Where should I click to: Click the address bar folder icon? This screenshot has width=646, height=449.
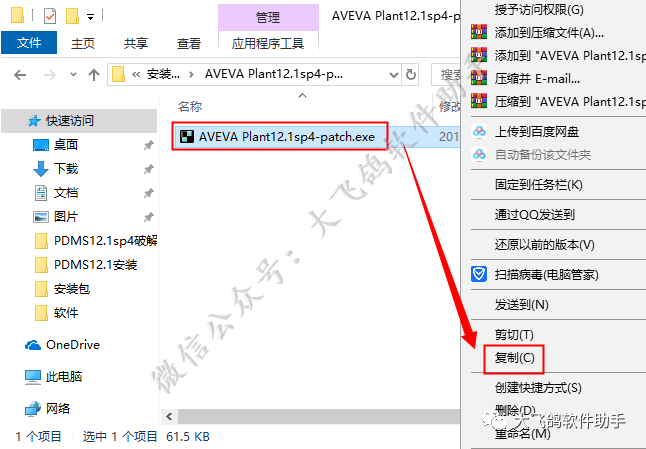(119, 75)
